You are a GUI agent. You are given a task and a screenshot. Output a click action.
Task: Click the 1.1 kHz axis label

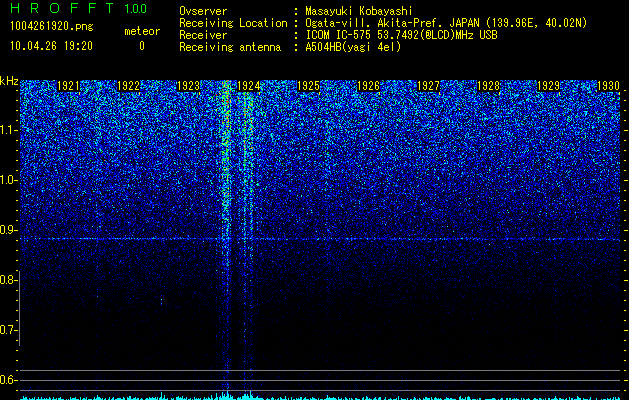(x=7, y=130)
